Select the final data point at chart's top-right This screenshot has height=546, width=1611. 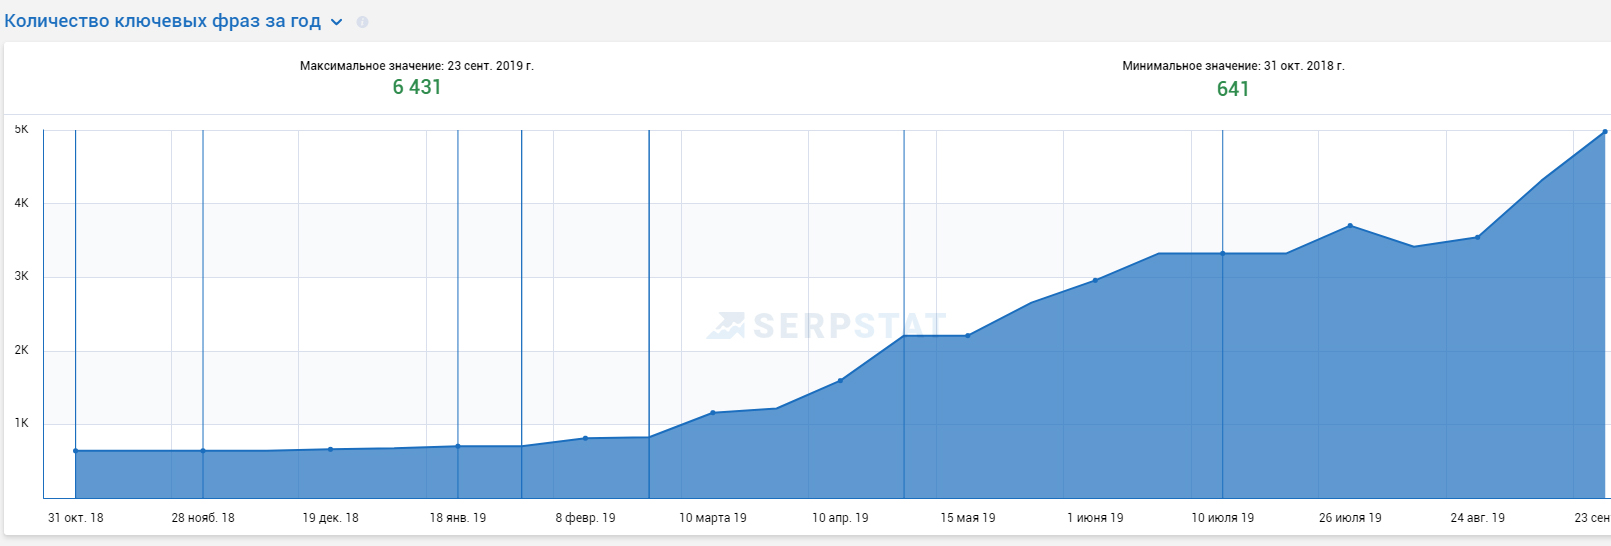point(1605,131)
